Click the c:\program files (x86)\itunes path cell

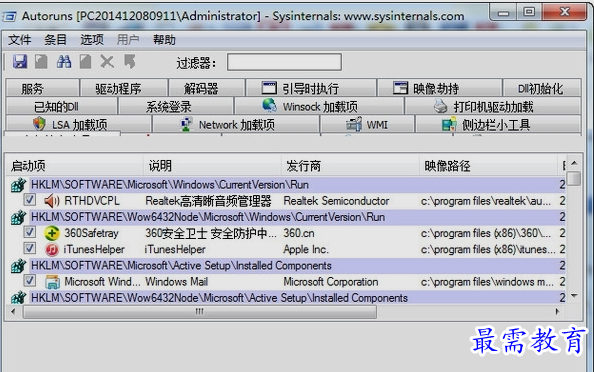pyautogui.click(x=488, y=249)
